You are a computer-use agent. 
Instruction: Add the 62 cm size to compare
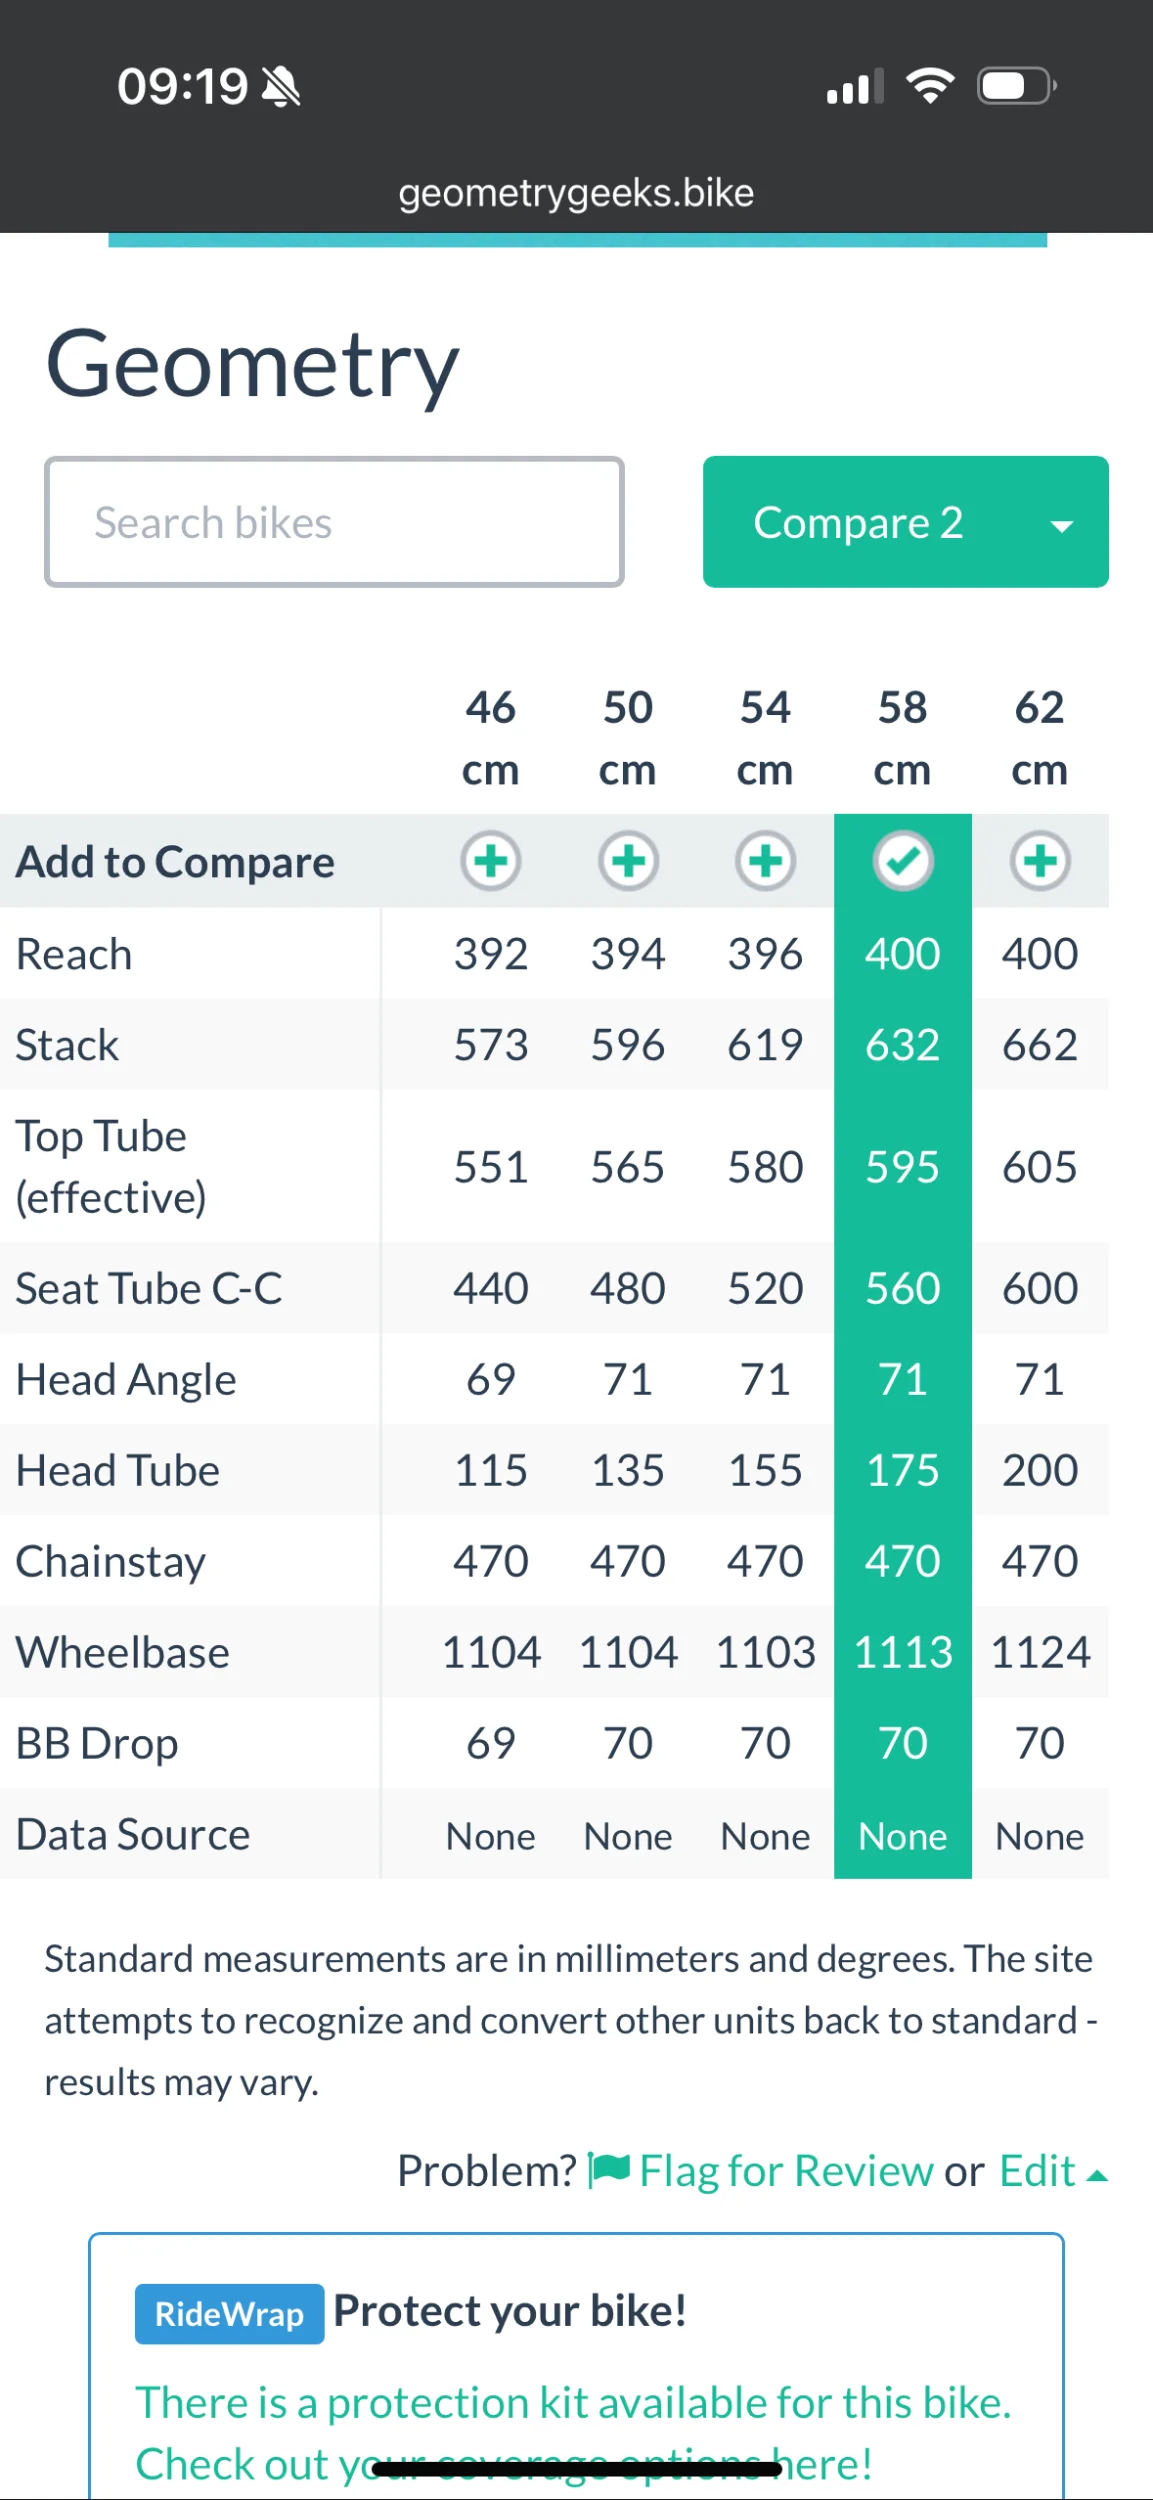[x=1040, y=861]
